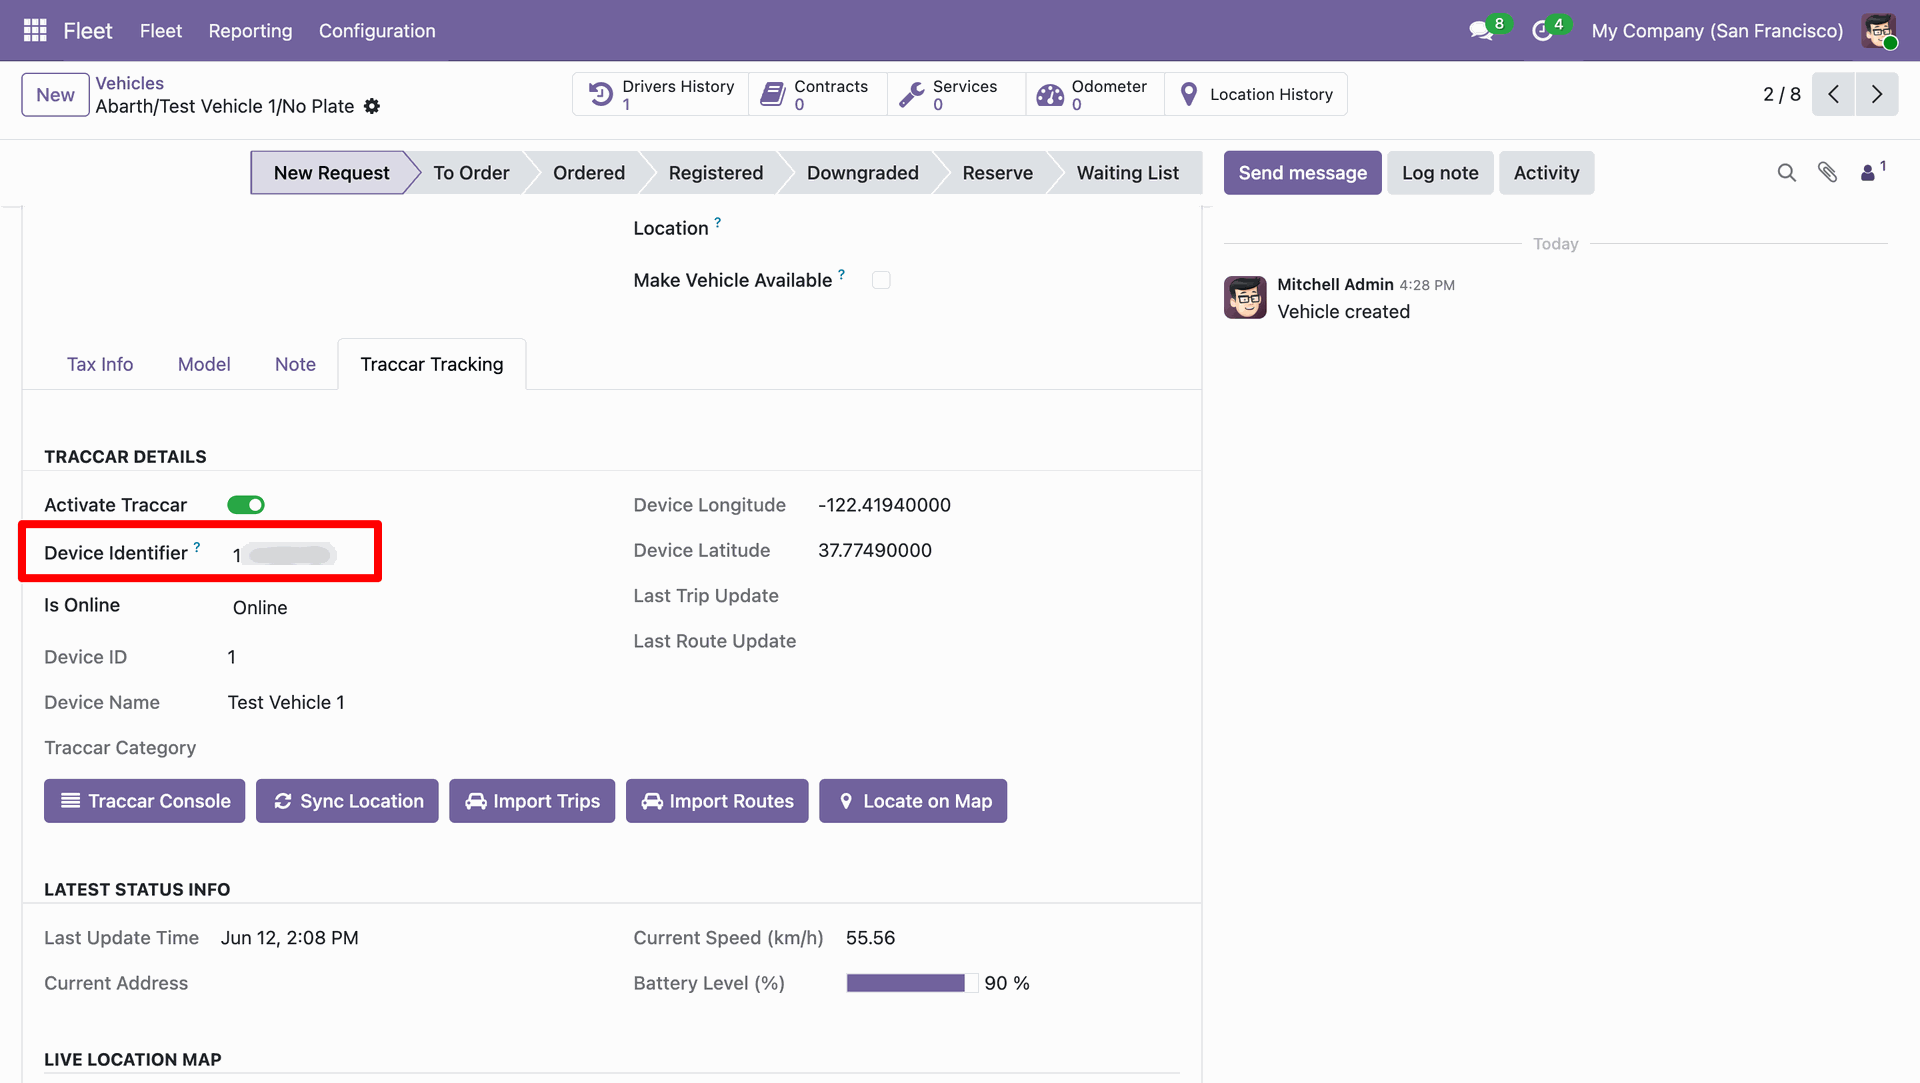Click Activity button
1920x1083 pixels.
click(x=1546, y=173)
